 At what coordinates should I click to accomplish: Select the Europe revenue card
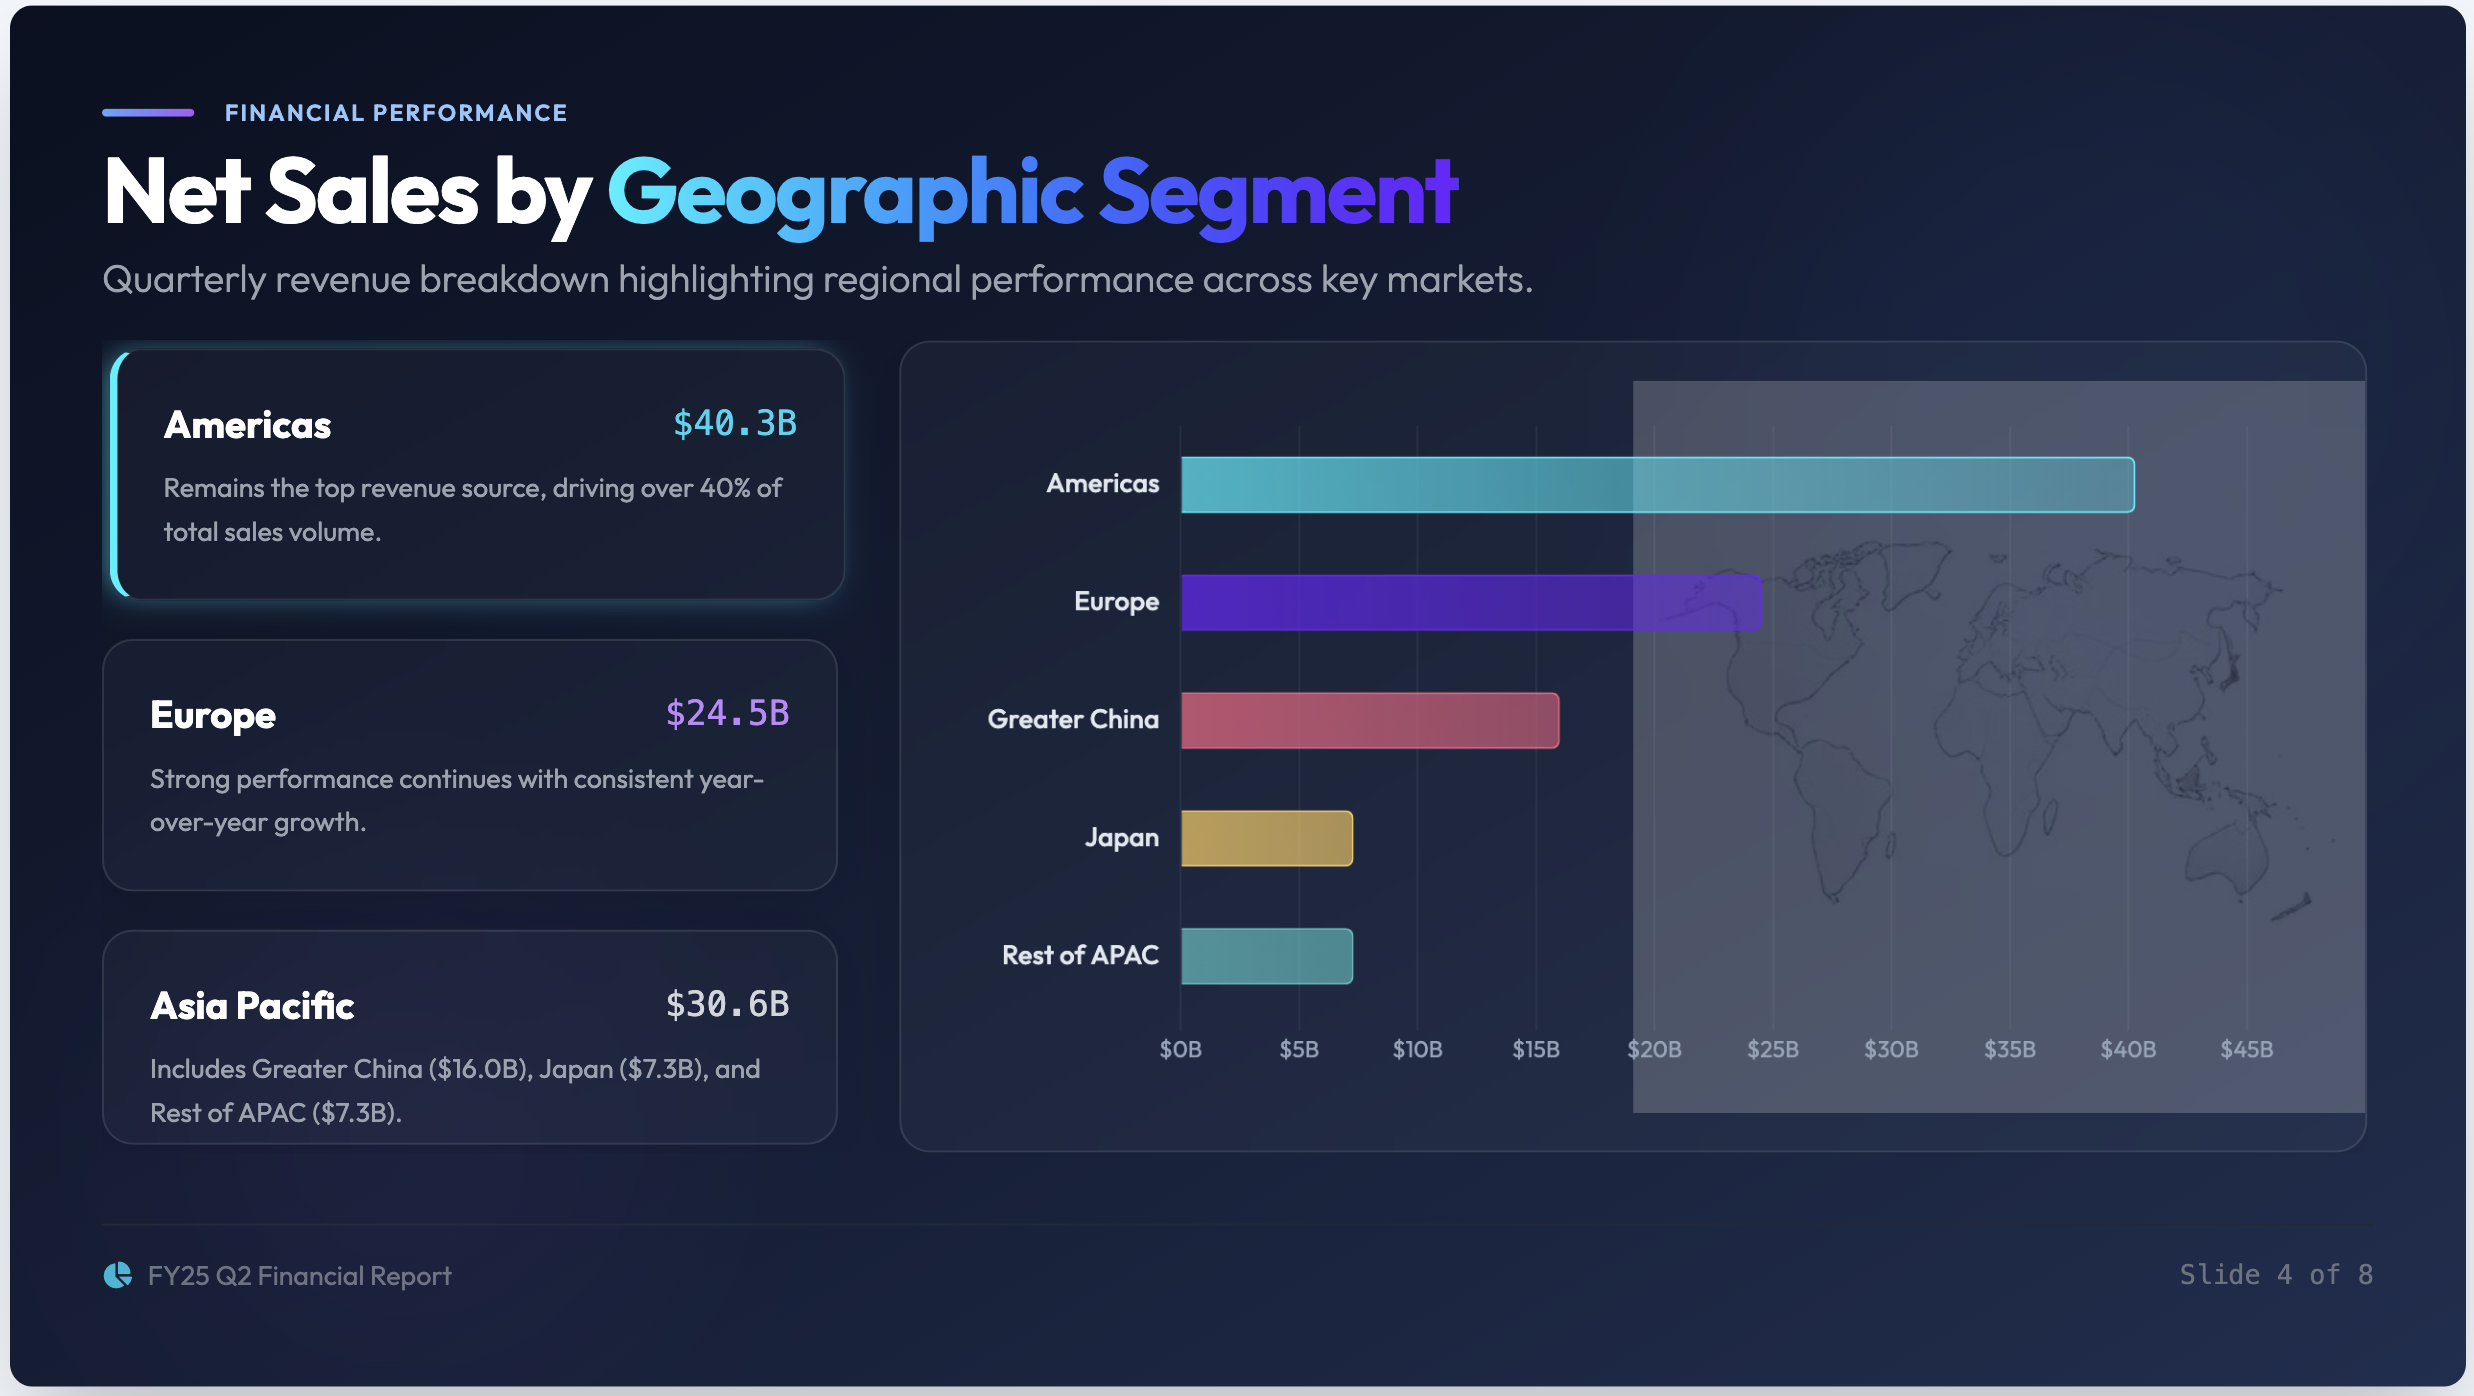(470, 765)
